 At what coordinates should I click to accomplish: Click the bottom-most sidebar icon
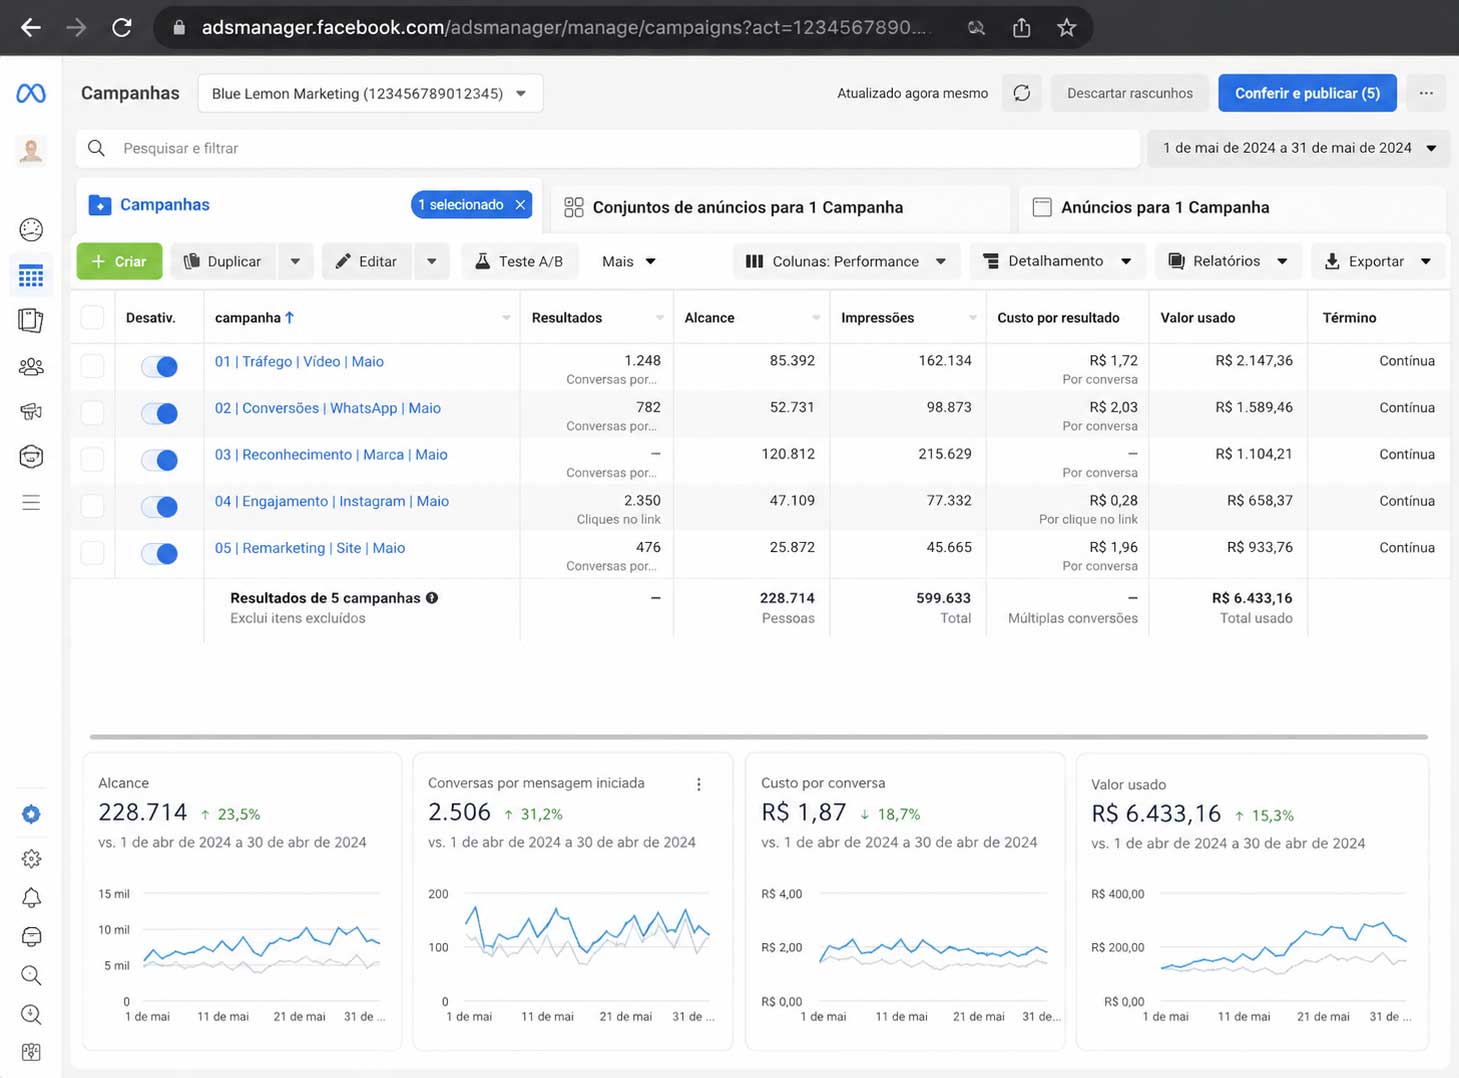[31, 1052]
